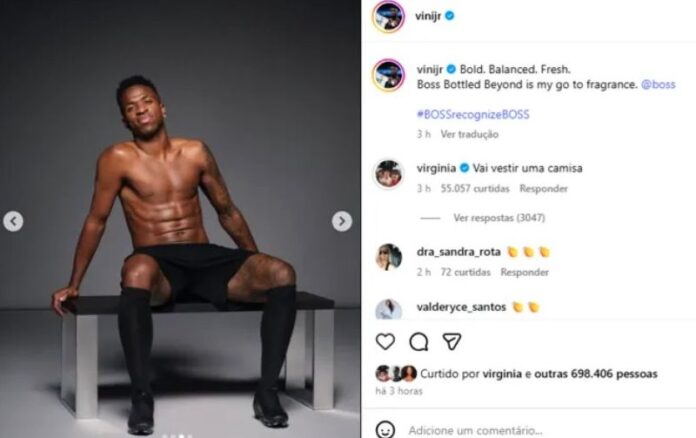Open valderyce_santos username link

coord(461,307)
